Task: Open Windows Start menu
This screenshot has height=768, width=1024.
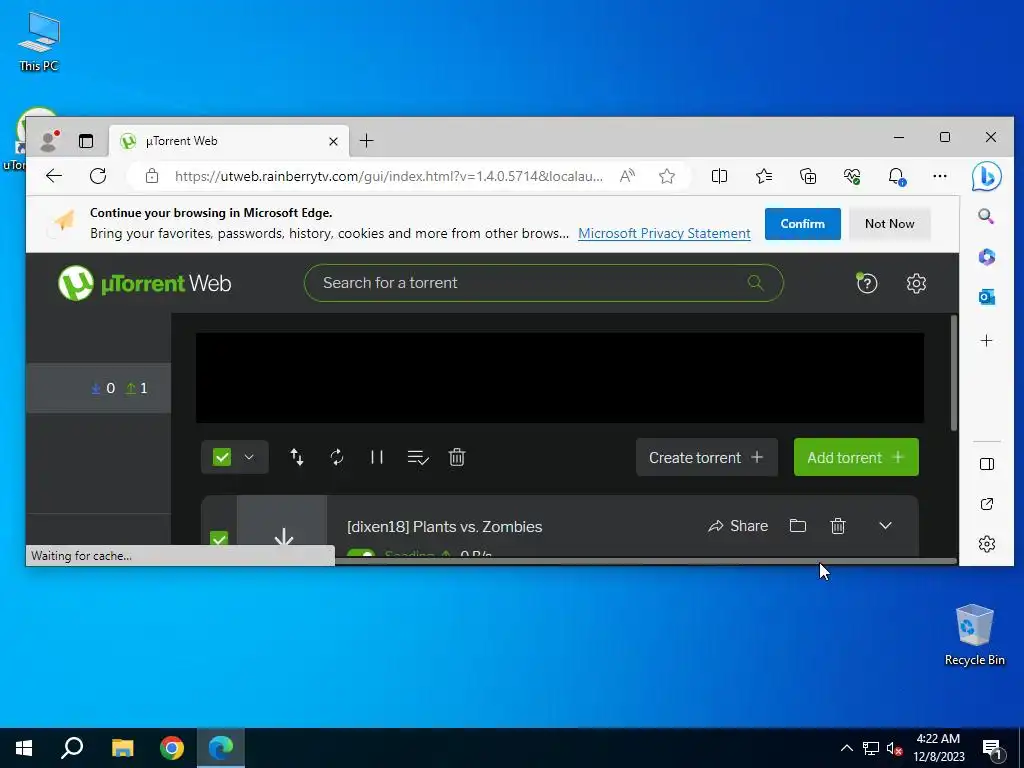Action: coord(24,748)
